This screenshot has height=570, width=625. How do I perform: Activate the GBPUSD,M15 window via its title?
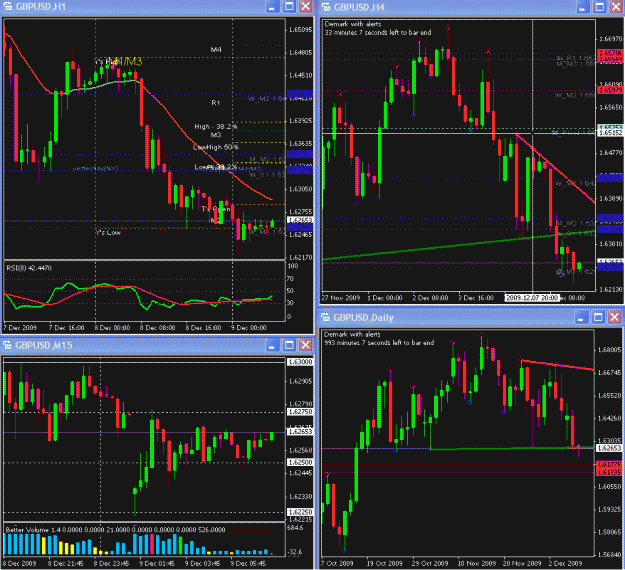(44, 345)
